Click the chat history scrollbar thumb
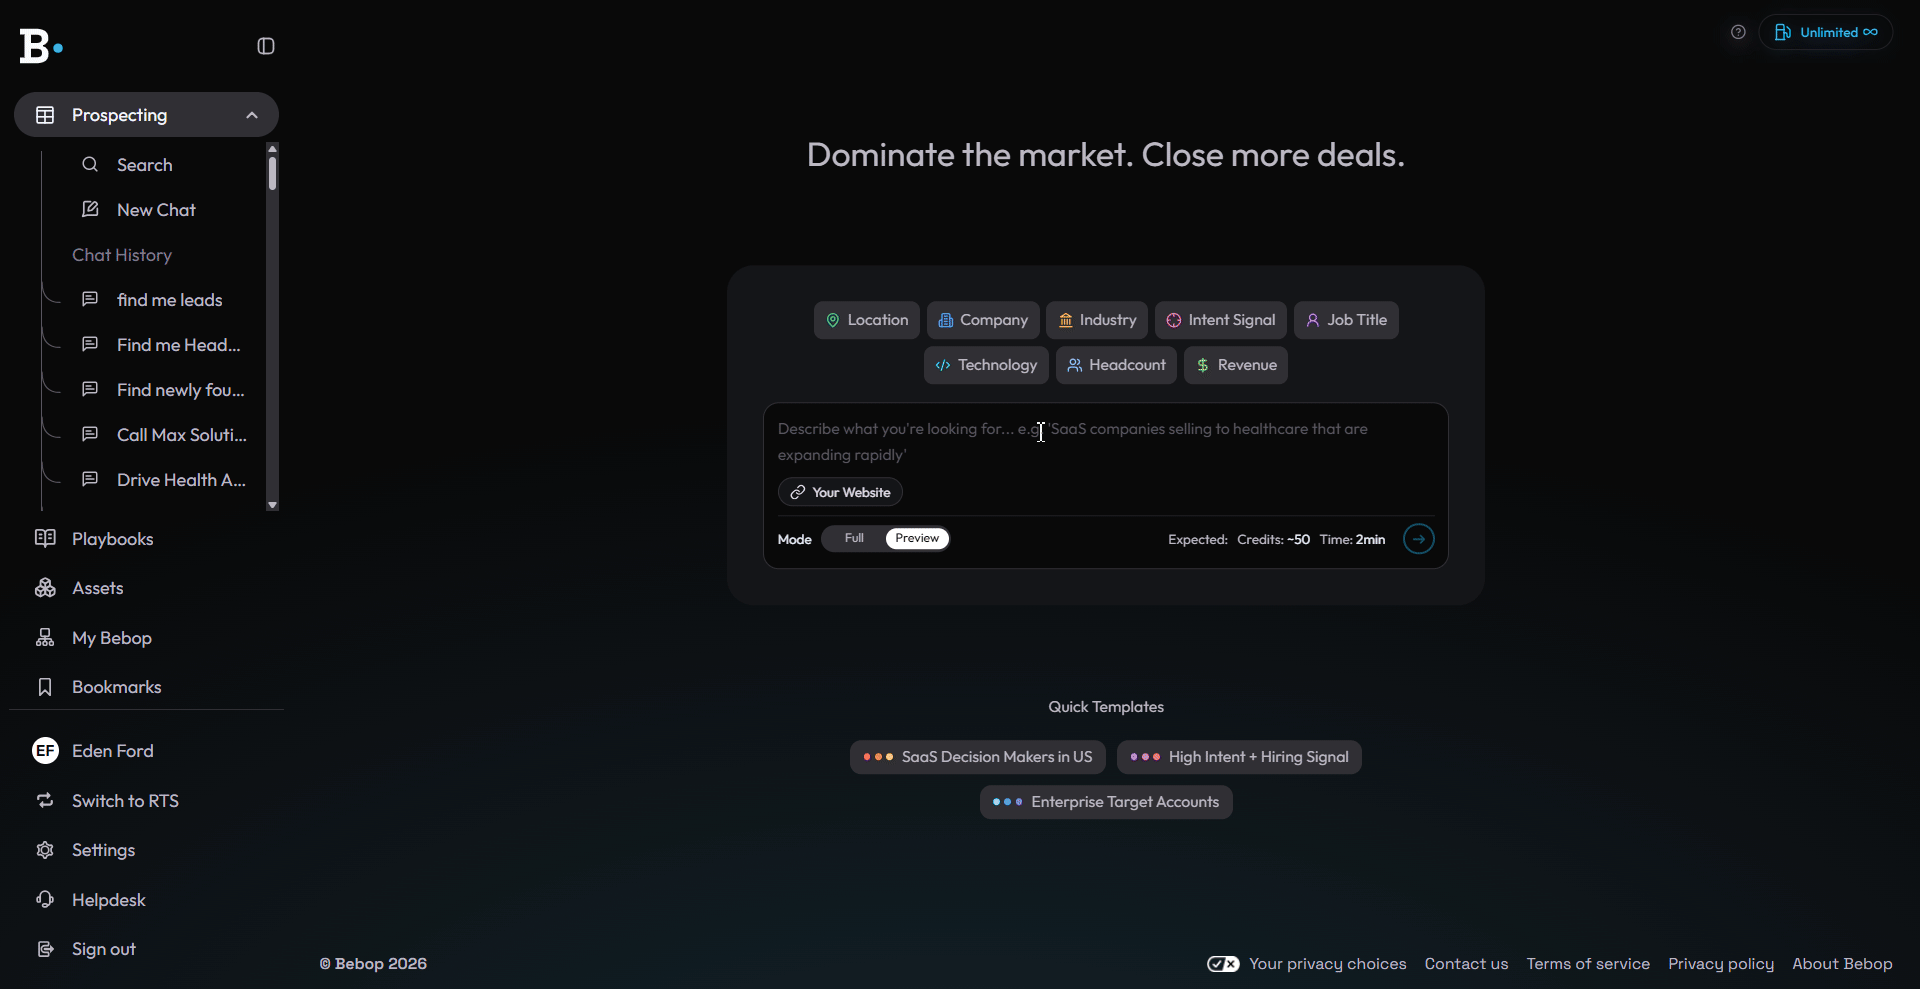 coord(272,173)
